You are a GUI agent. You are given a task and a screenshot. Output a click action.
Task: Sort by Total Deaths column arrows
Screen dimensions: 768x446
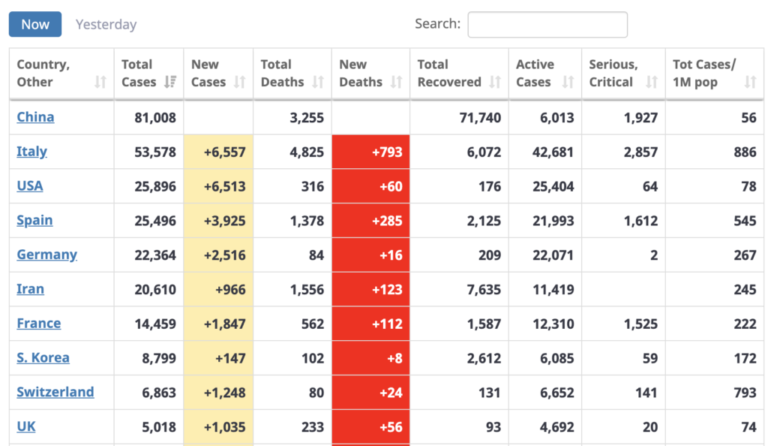coord(318,82)
